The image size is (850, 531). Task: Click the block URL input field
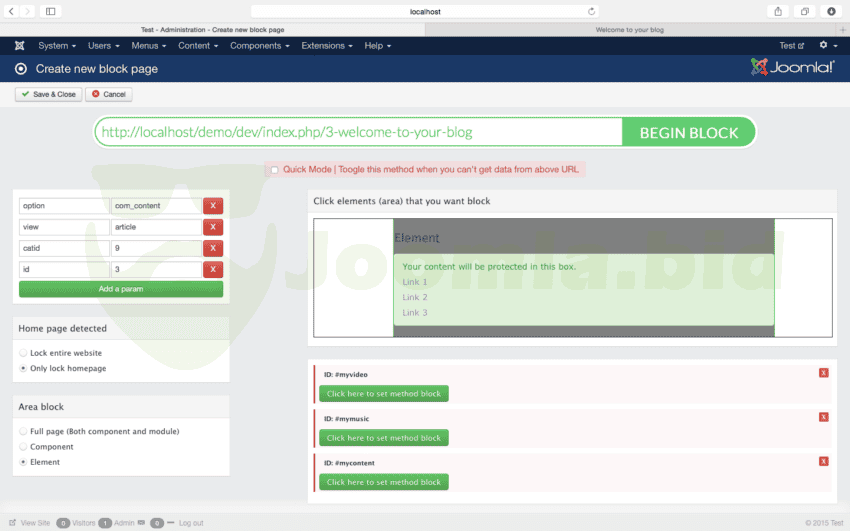pos(358,132)
